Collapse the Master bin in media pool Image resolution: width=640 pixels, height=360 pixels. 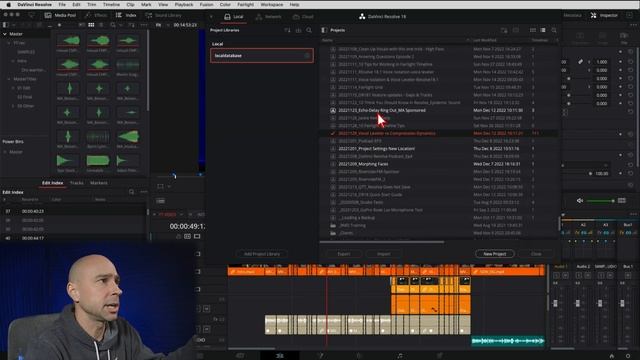click(x=5, y=34)
